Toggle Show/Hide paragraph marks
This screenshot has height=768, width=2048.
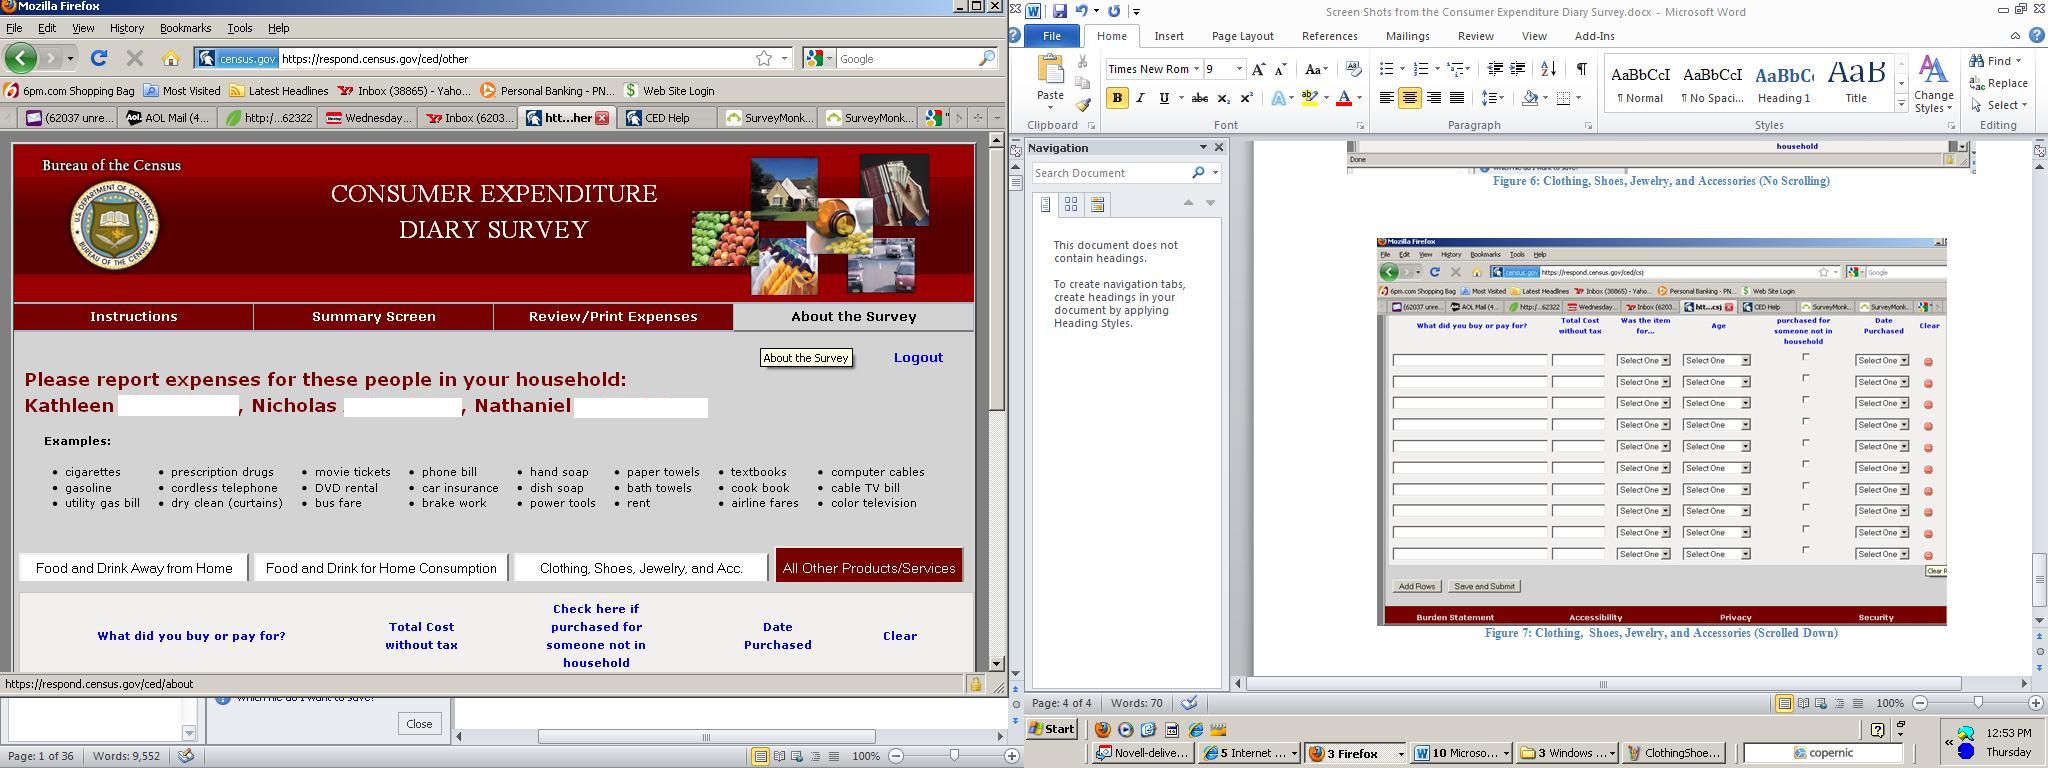click(x=1581, y=69)
